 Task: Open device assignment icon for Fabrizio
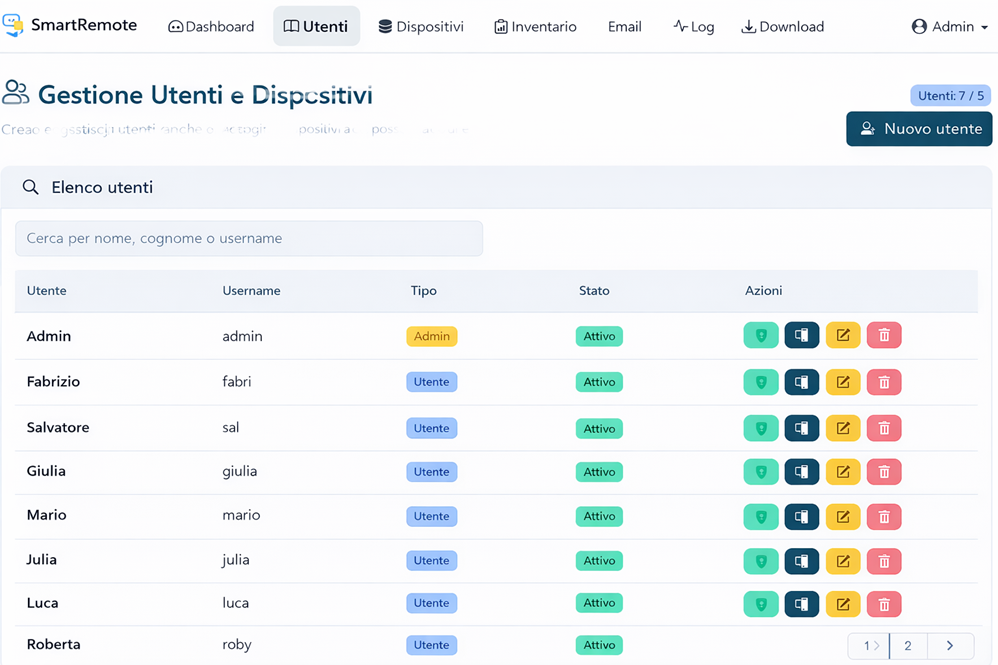pos(802,382)
